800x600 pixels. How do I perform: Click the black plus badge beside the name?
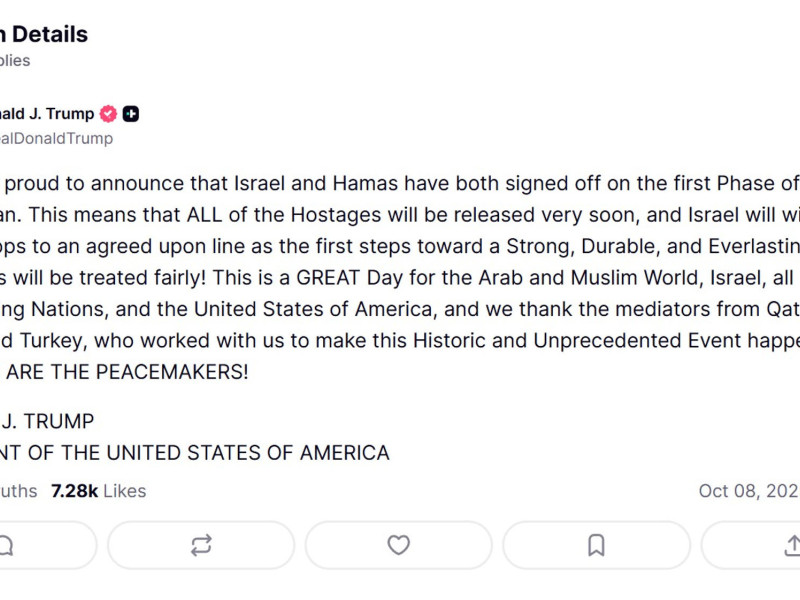pos(131,114)
